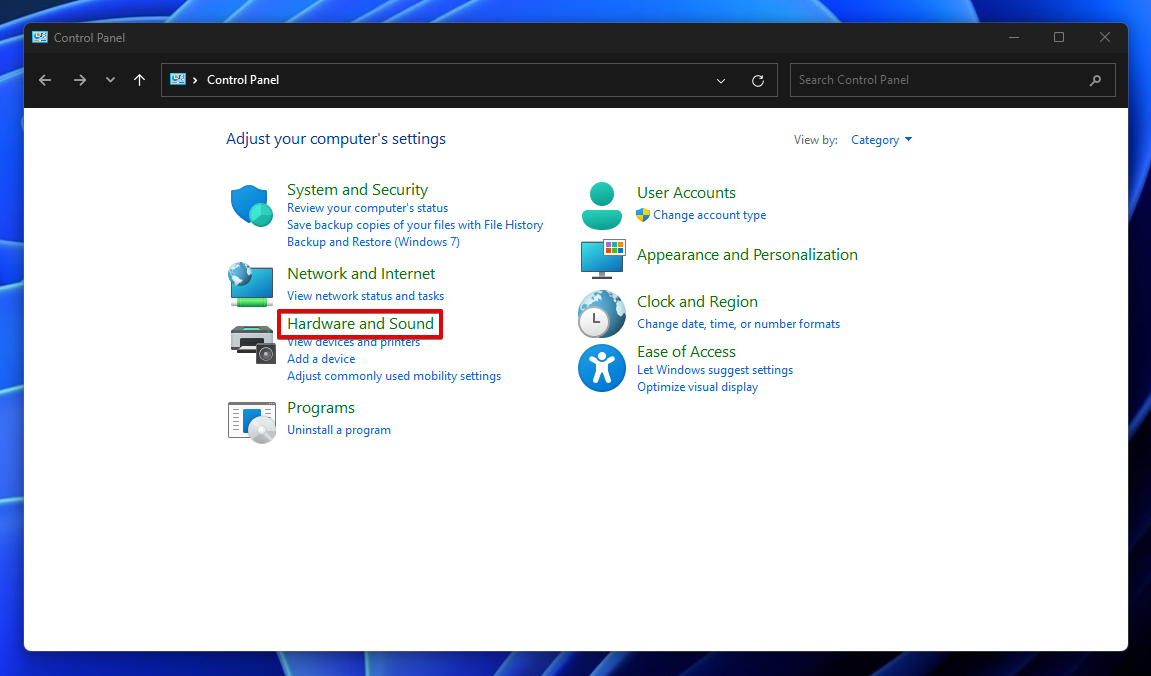Open the recent locations dropdown arrow
1151x676 pixels.
tap(110, 80)
